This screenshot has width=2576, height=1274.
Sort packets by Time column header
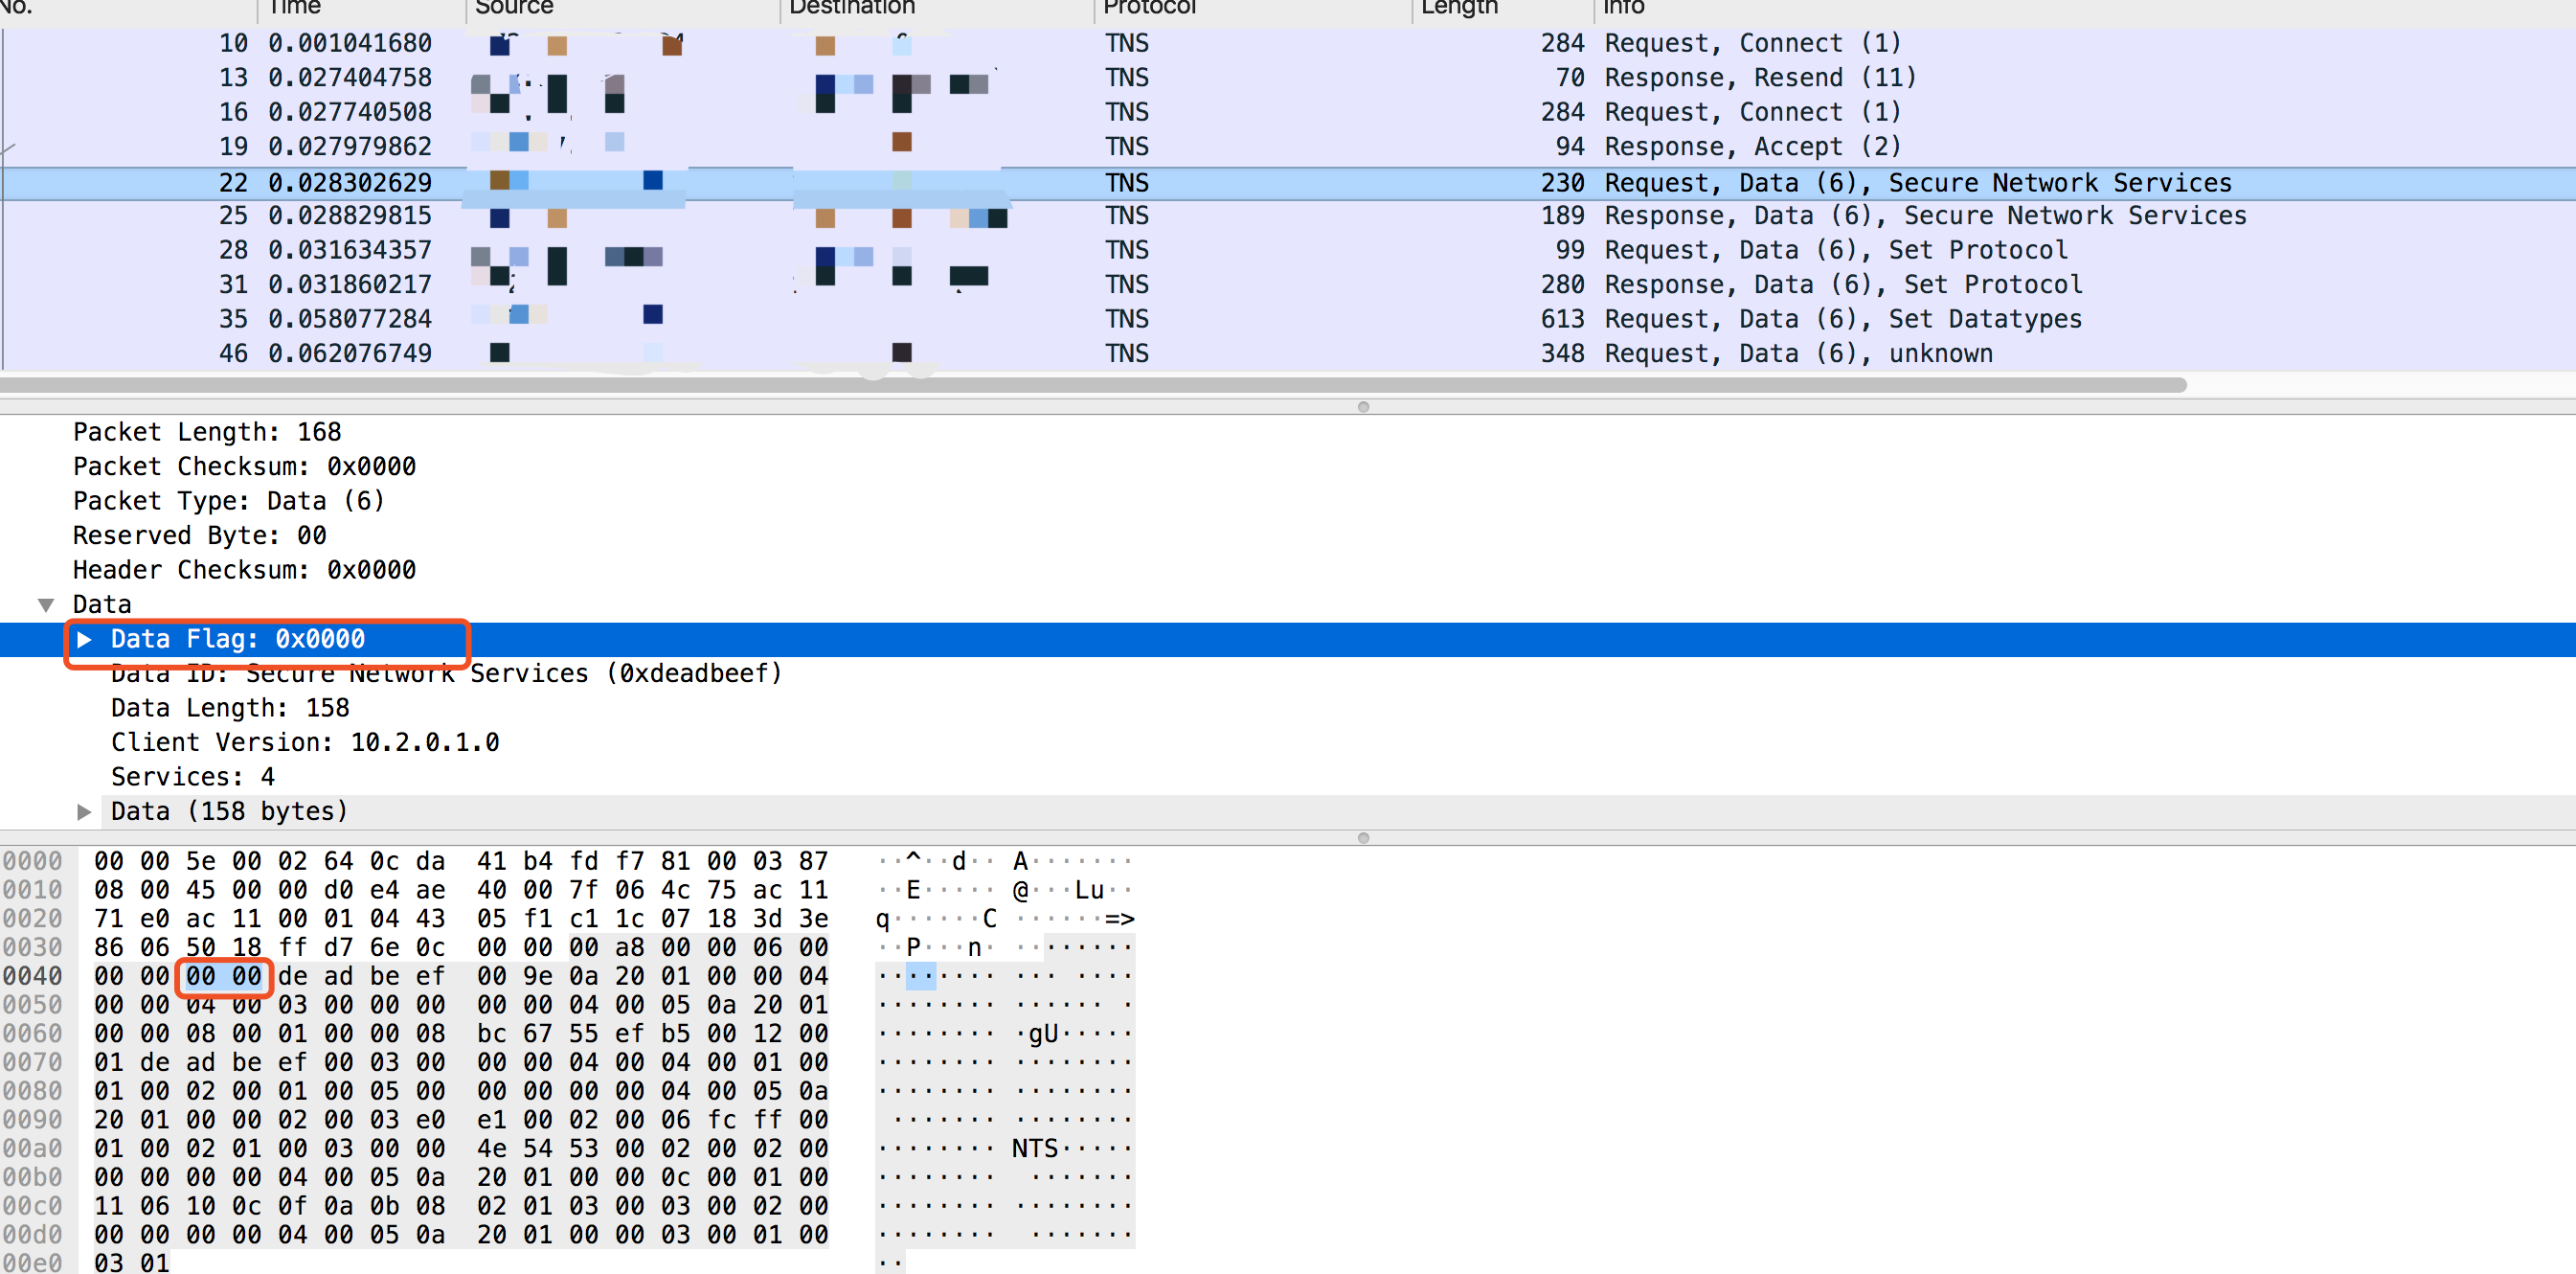(294, 8)
